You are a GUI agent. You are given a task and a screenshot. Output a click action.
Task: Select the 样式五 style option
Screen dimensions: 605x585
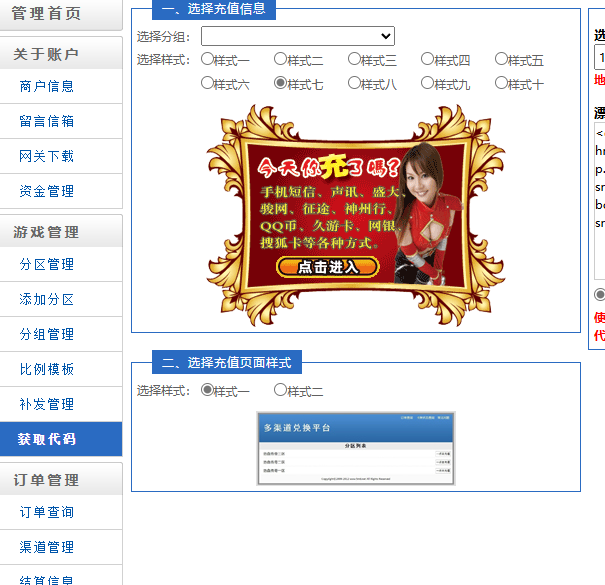[x=502, y=60]
